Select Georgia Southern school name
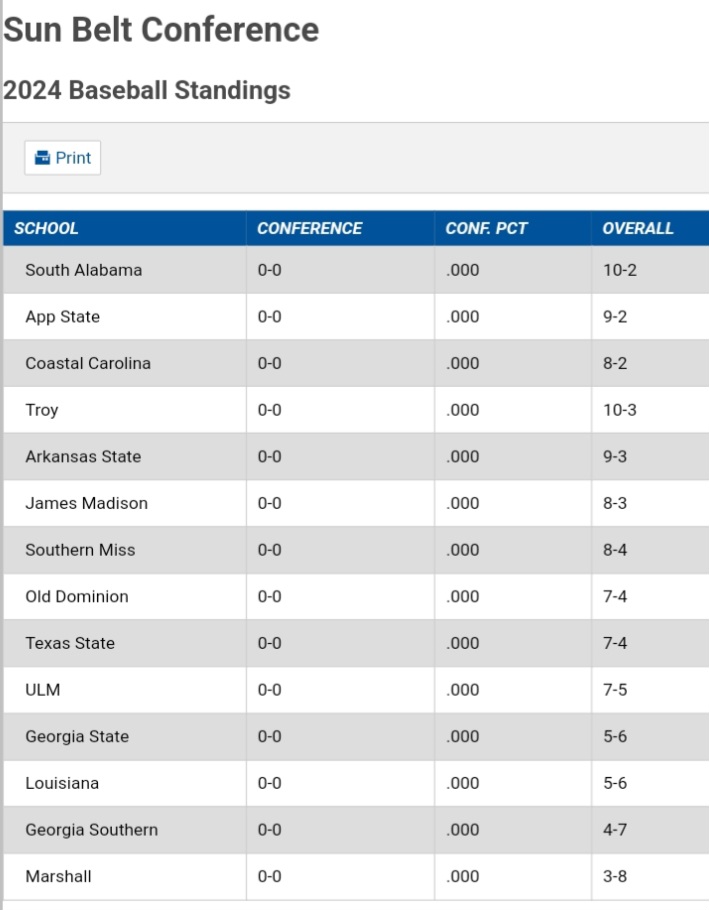This screenshot has height=910, width=709. pyautogui.click(x=91, y=830)
